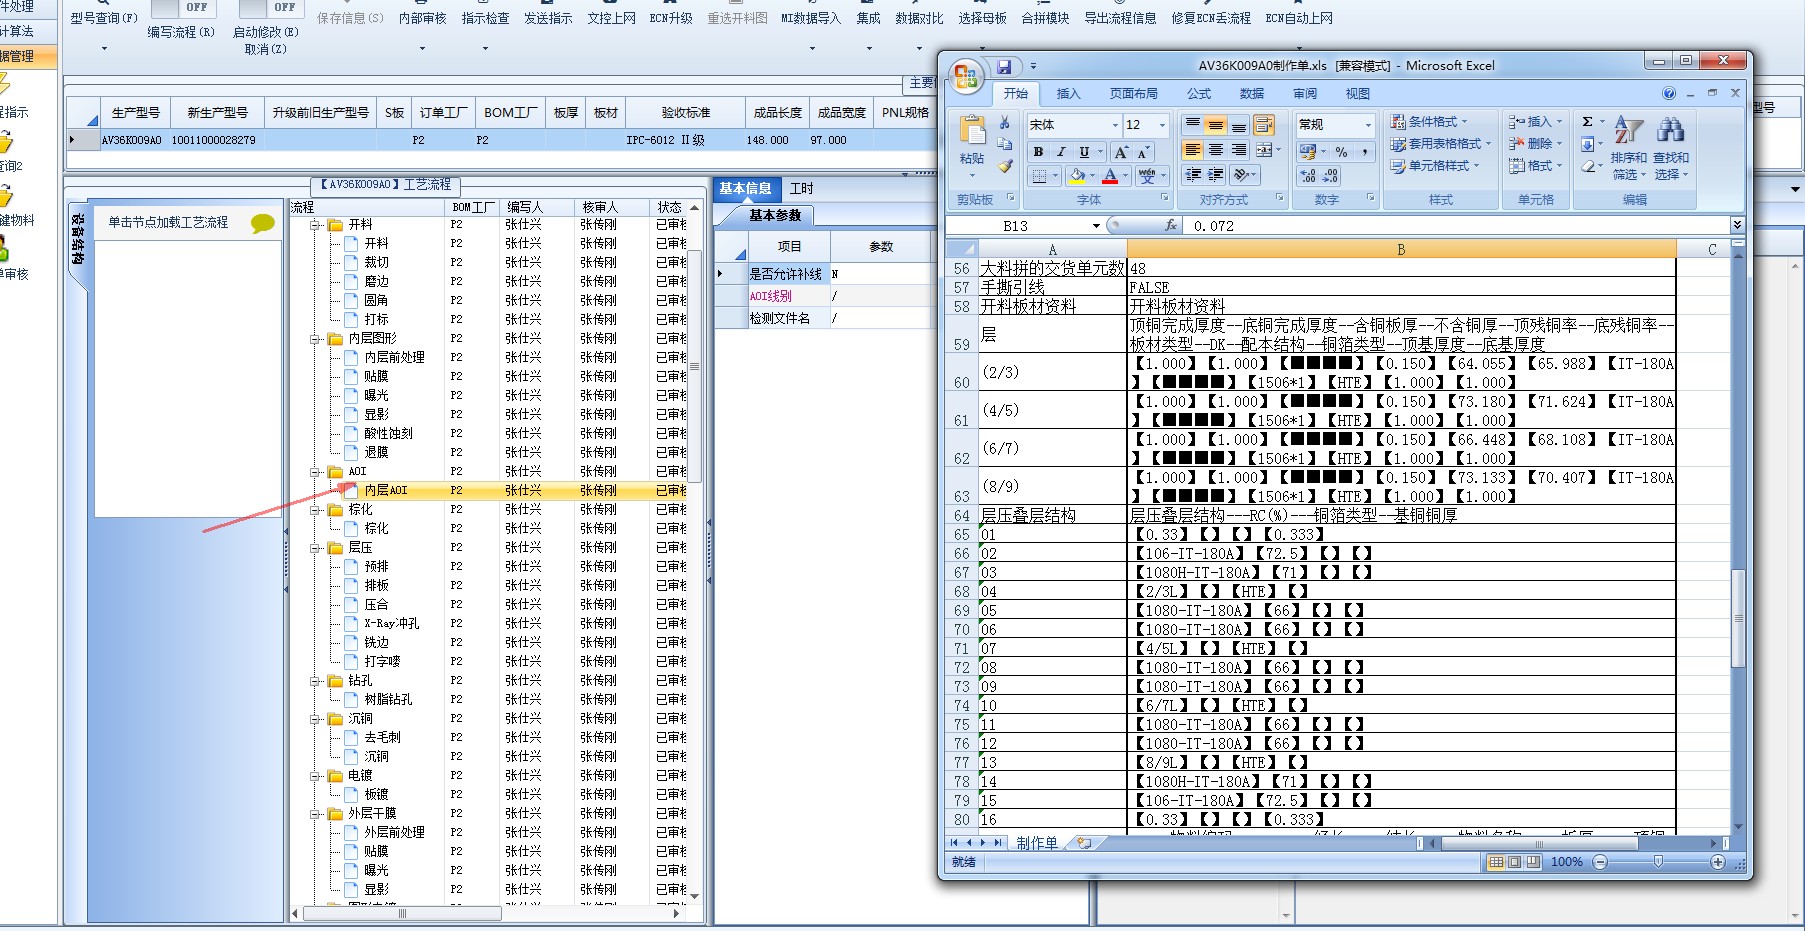Click the AutoSum sigma icon
The height and width of the screenshot is (931, 1805).
point(1587,122)
